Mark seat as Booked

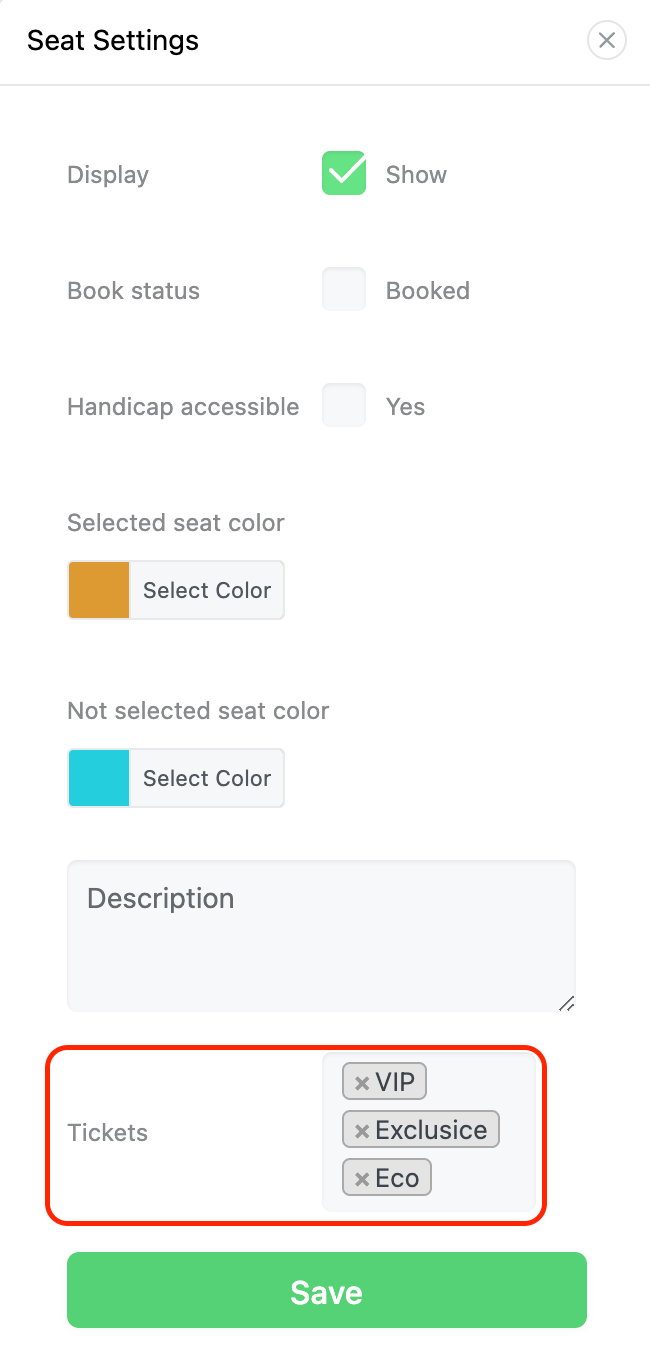tap(343, 289)
